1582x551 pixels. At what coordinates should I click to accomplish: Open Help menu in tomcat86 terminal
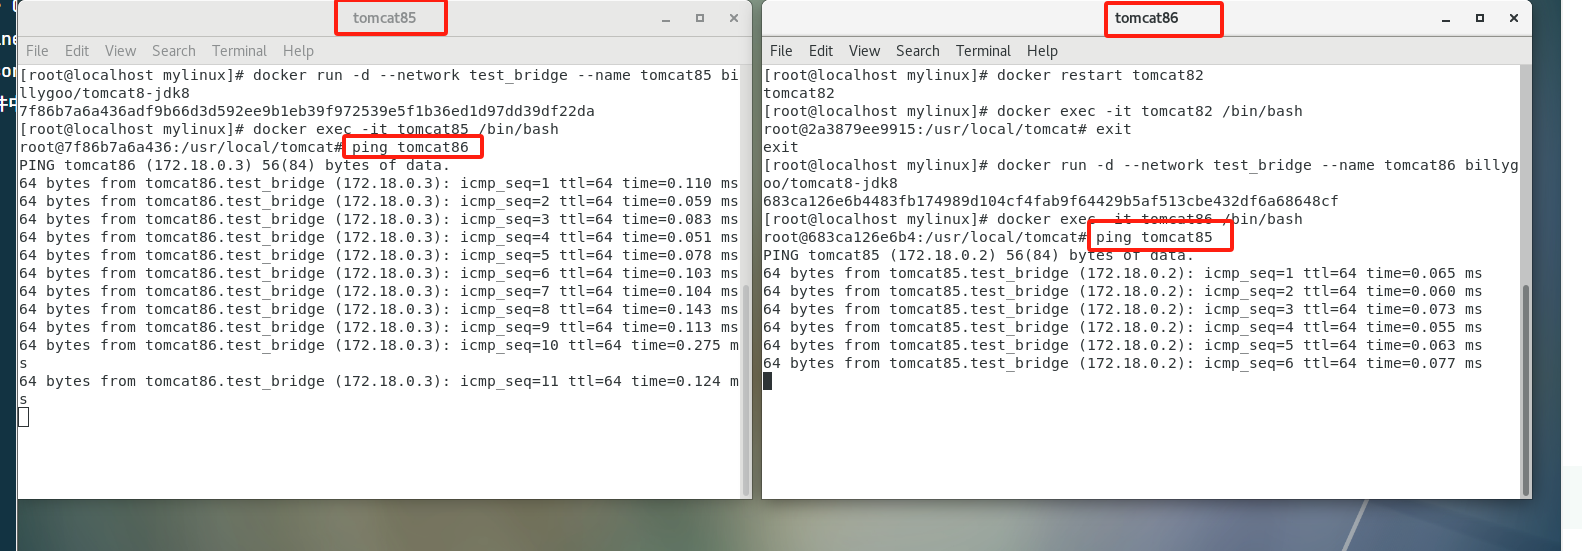coord(1042,51)
